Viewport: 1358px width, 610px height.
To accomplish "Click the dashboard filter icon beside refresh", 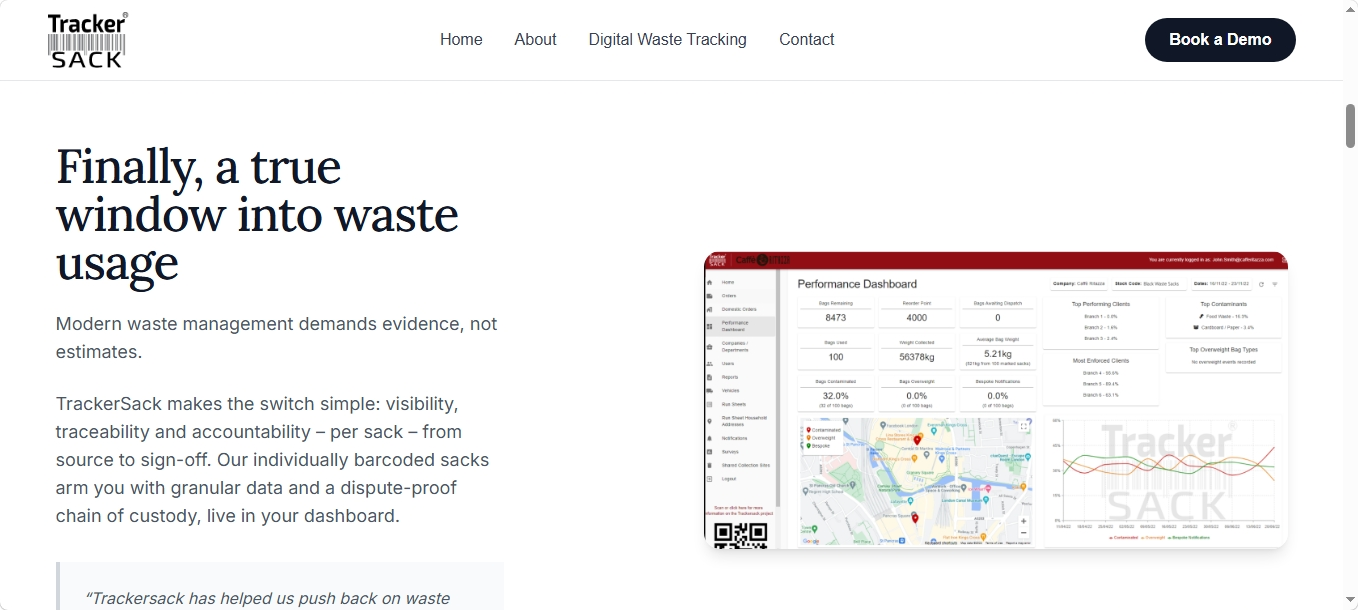I will pos(1275,284).
